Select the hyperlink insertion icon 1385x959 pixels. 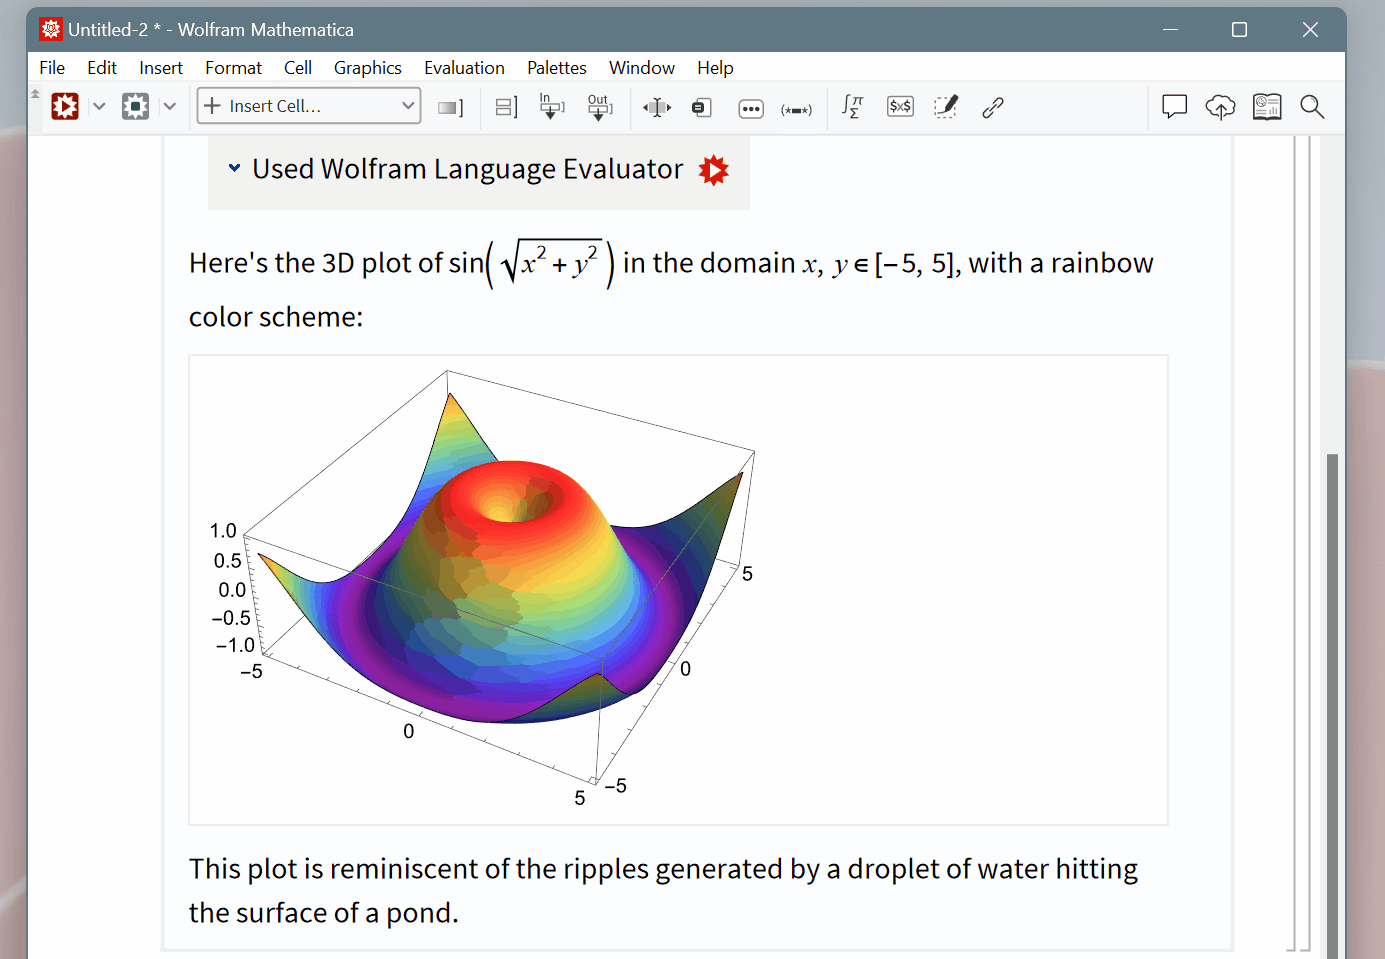pos(992,106)
